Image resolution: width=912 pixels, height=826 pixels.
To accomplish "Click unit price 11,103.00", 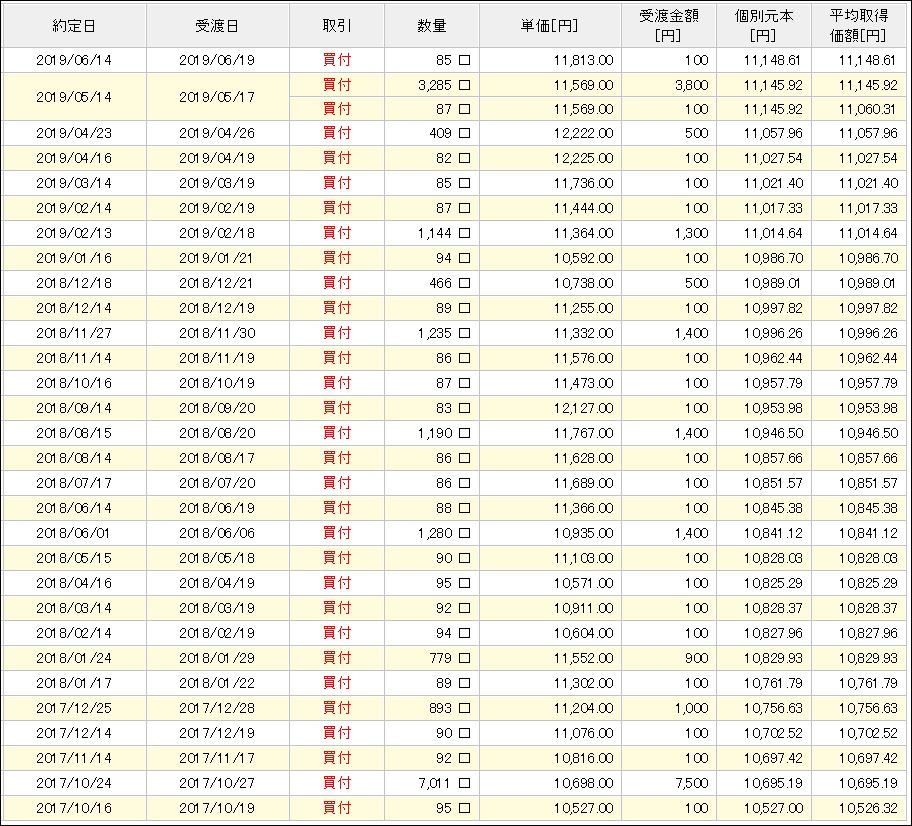I will click(583, 558).
